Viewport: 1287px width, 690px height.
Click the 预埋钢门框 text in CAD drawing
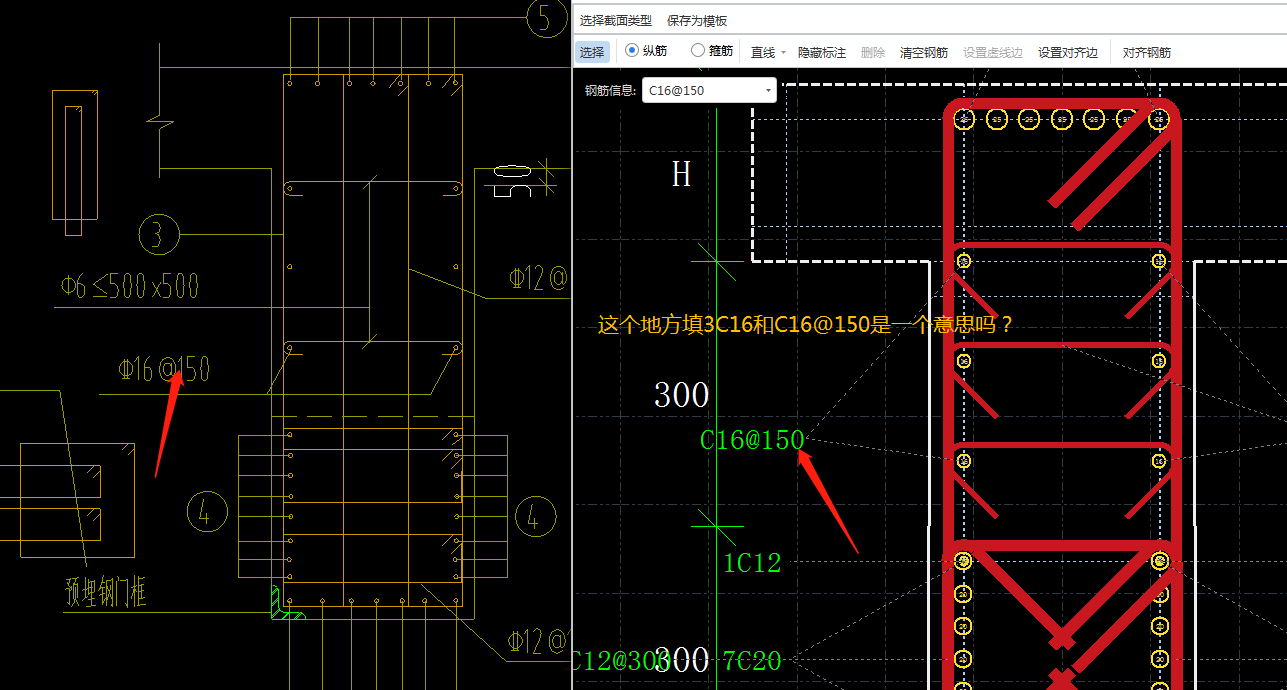(x=106, y=591)
